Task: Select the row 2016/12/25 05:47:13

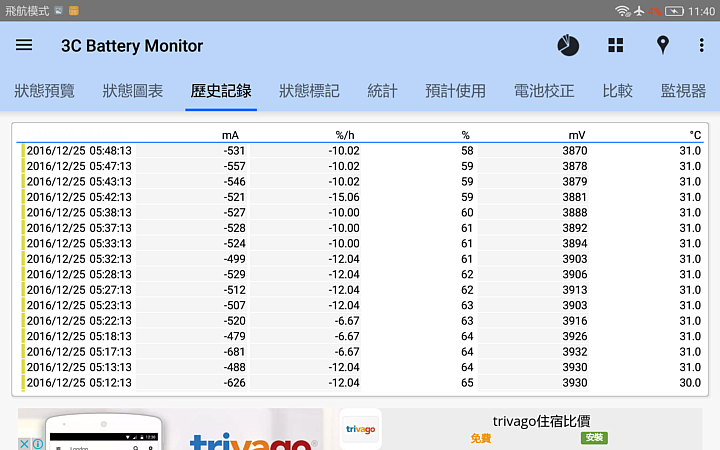Action: tap(362, 166)
